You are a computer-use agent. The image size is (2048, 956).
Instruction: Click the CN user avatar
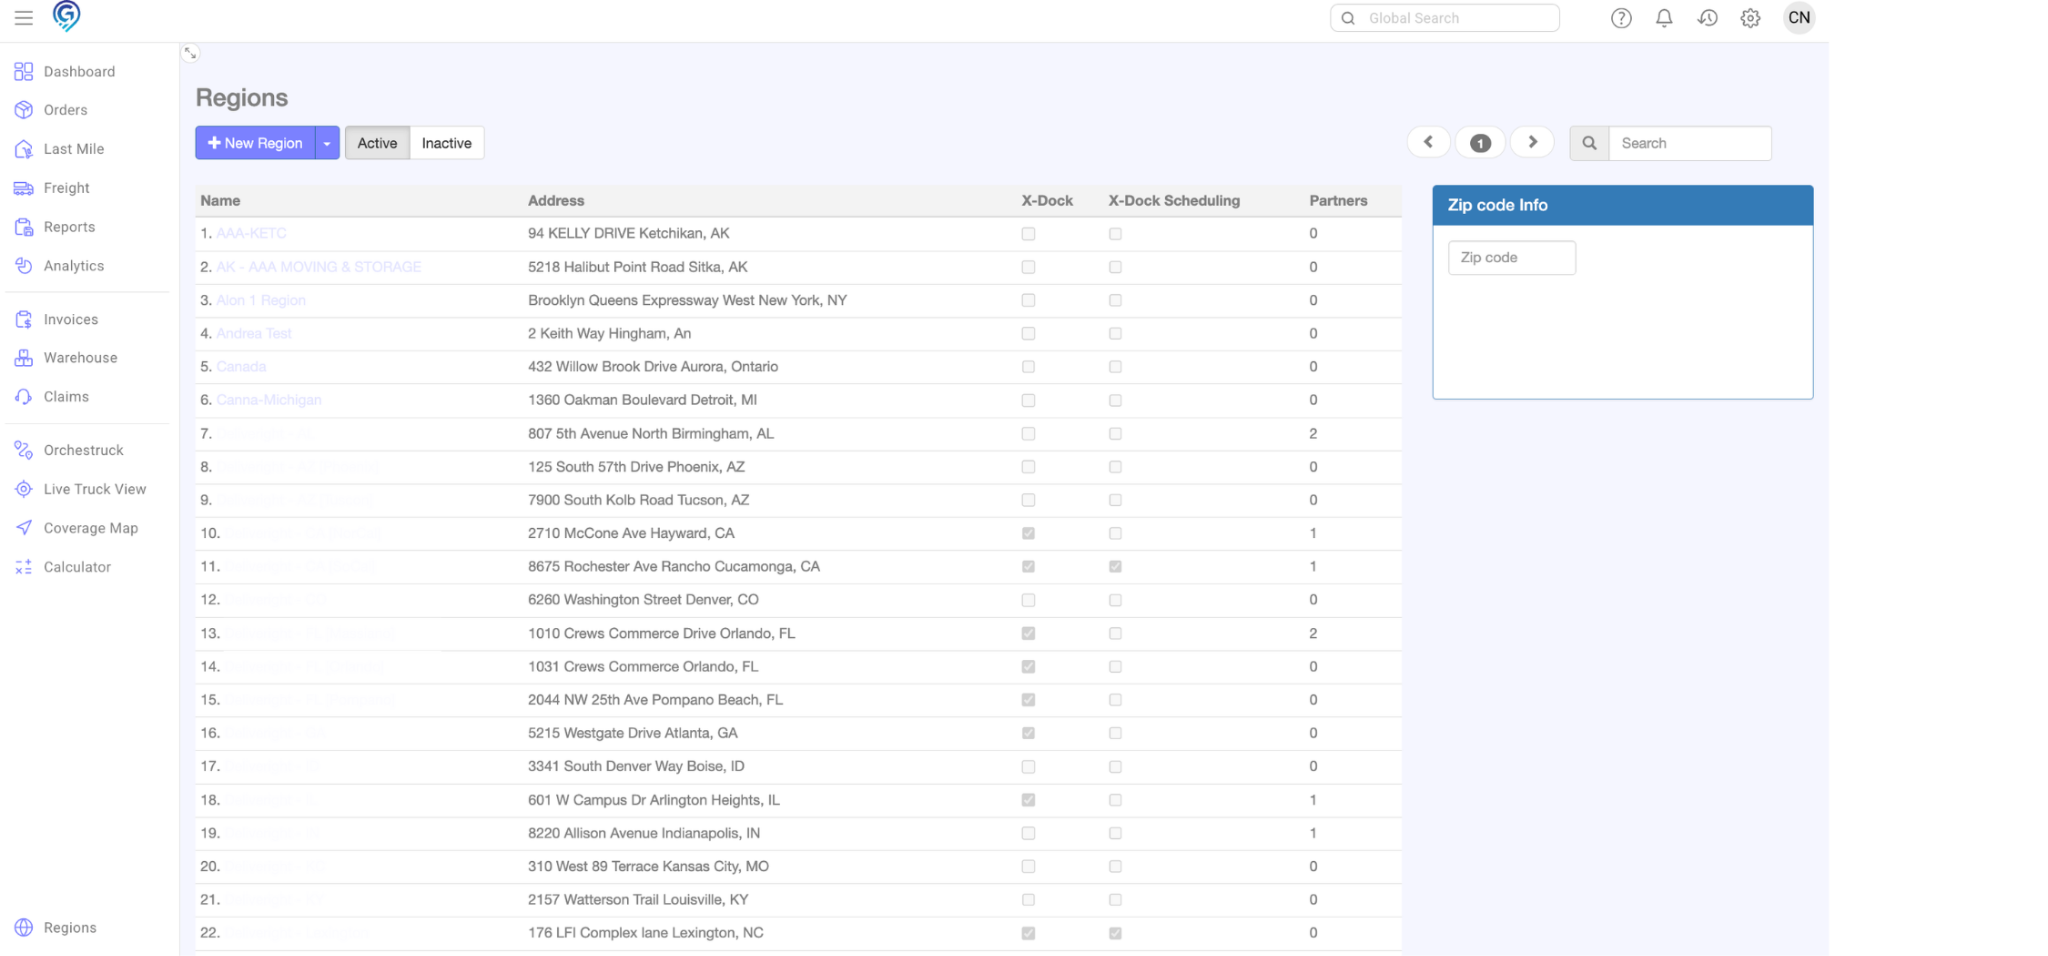point(1798,18)
